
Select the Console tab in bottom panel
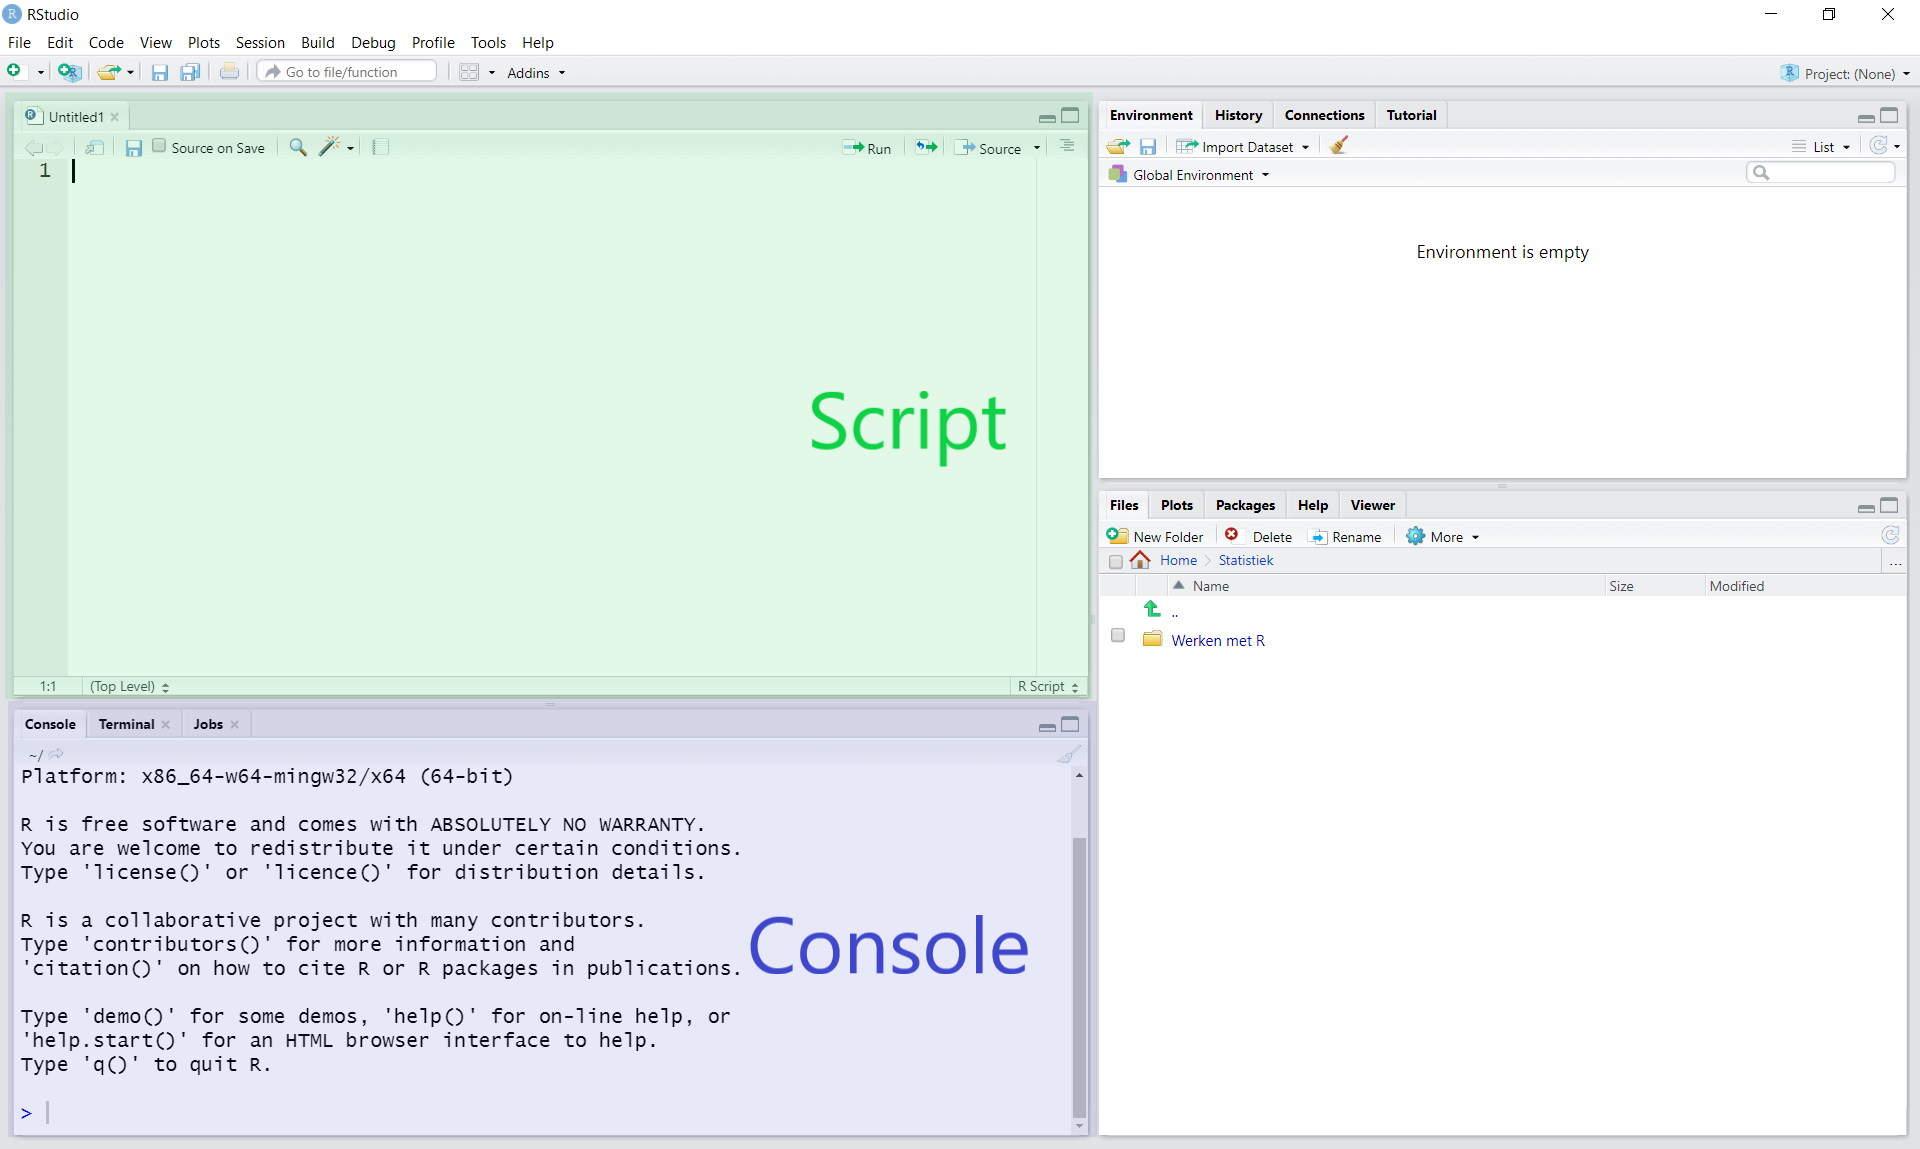click(51, 724)
